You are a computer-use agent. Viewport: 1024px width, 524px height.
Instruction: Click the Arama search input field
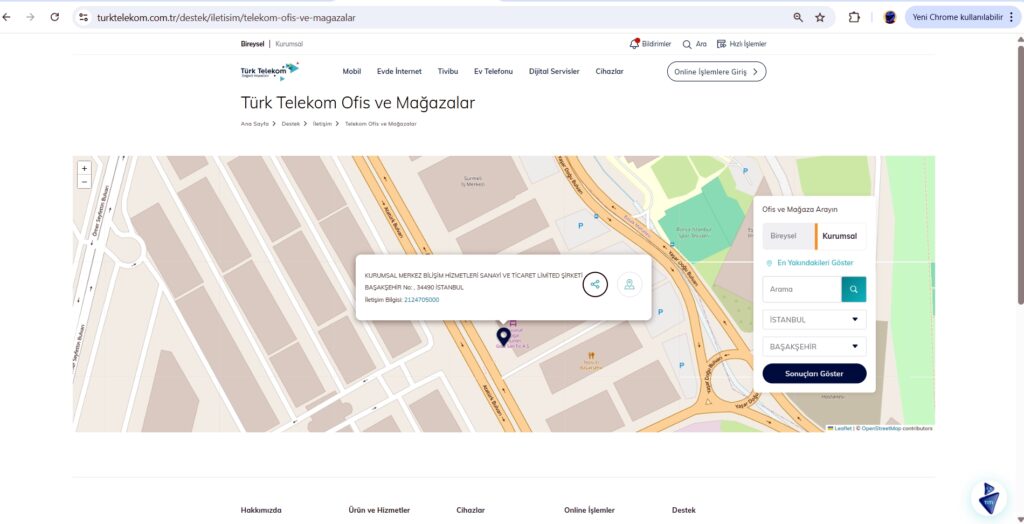tap(801, 289)
